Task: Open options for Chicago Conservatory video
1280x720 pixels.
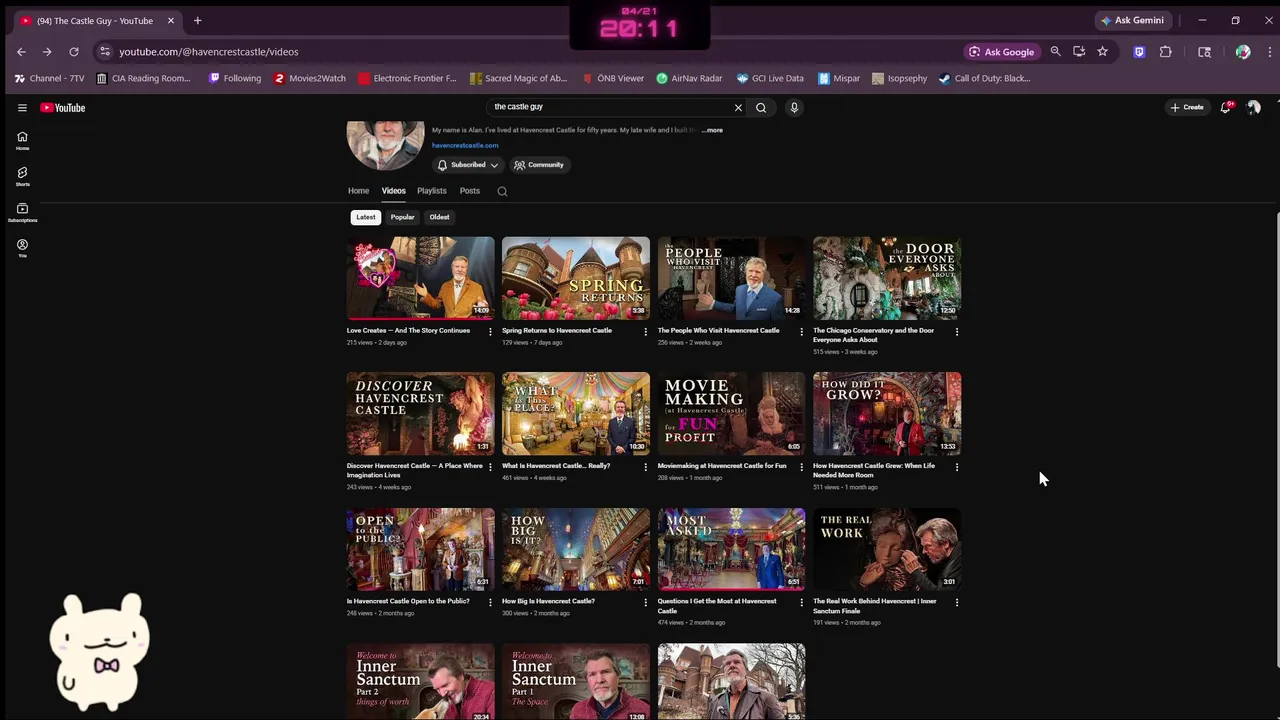Action: [957, 331]
